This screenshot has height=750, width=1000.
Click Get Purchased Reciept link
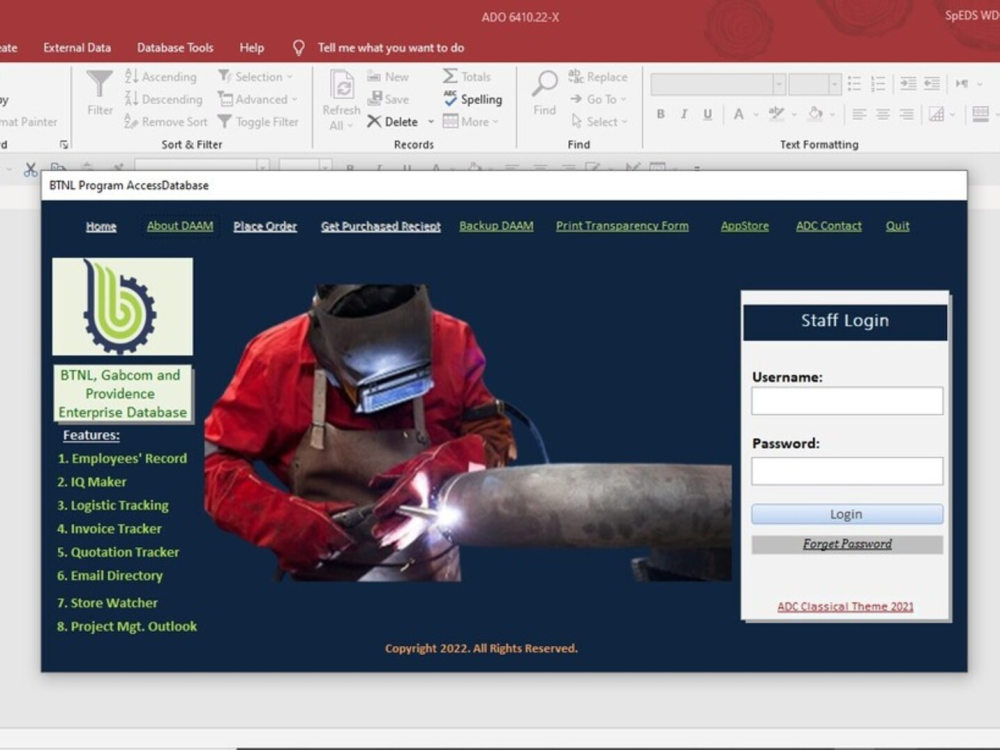pos(380,226)
